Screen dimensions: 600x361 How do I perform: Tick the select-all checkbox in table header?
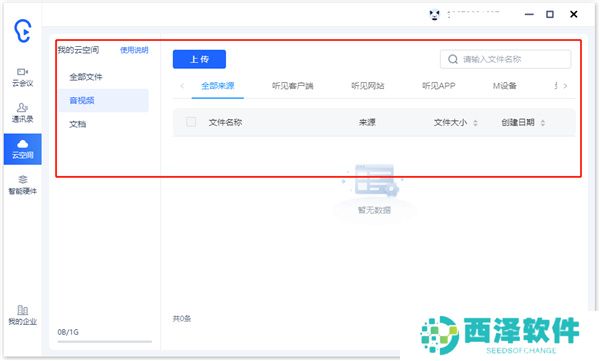tap(191, 122)
